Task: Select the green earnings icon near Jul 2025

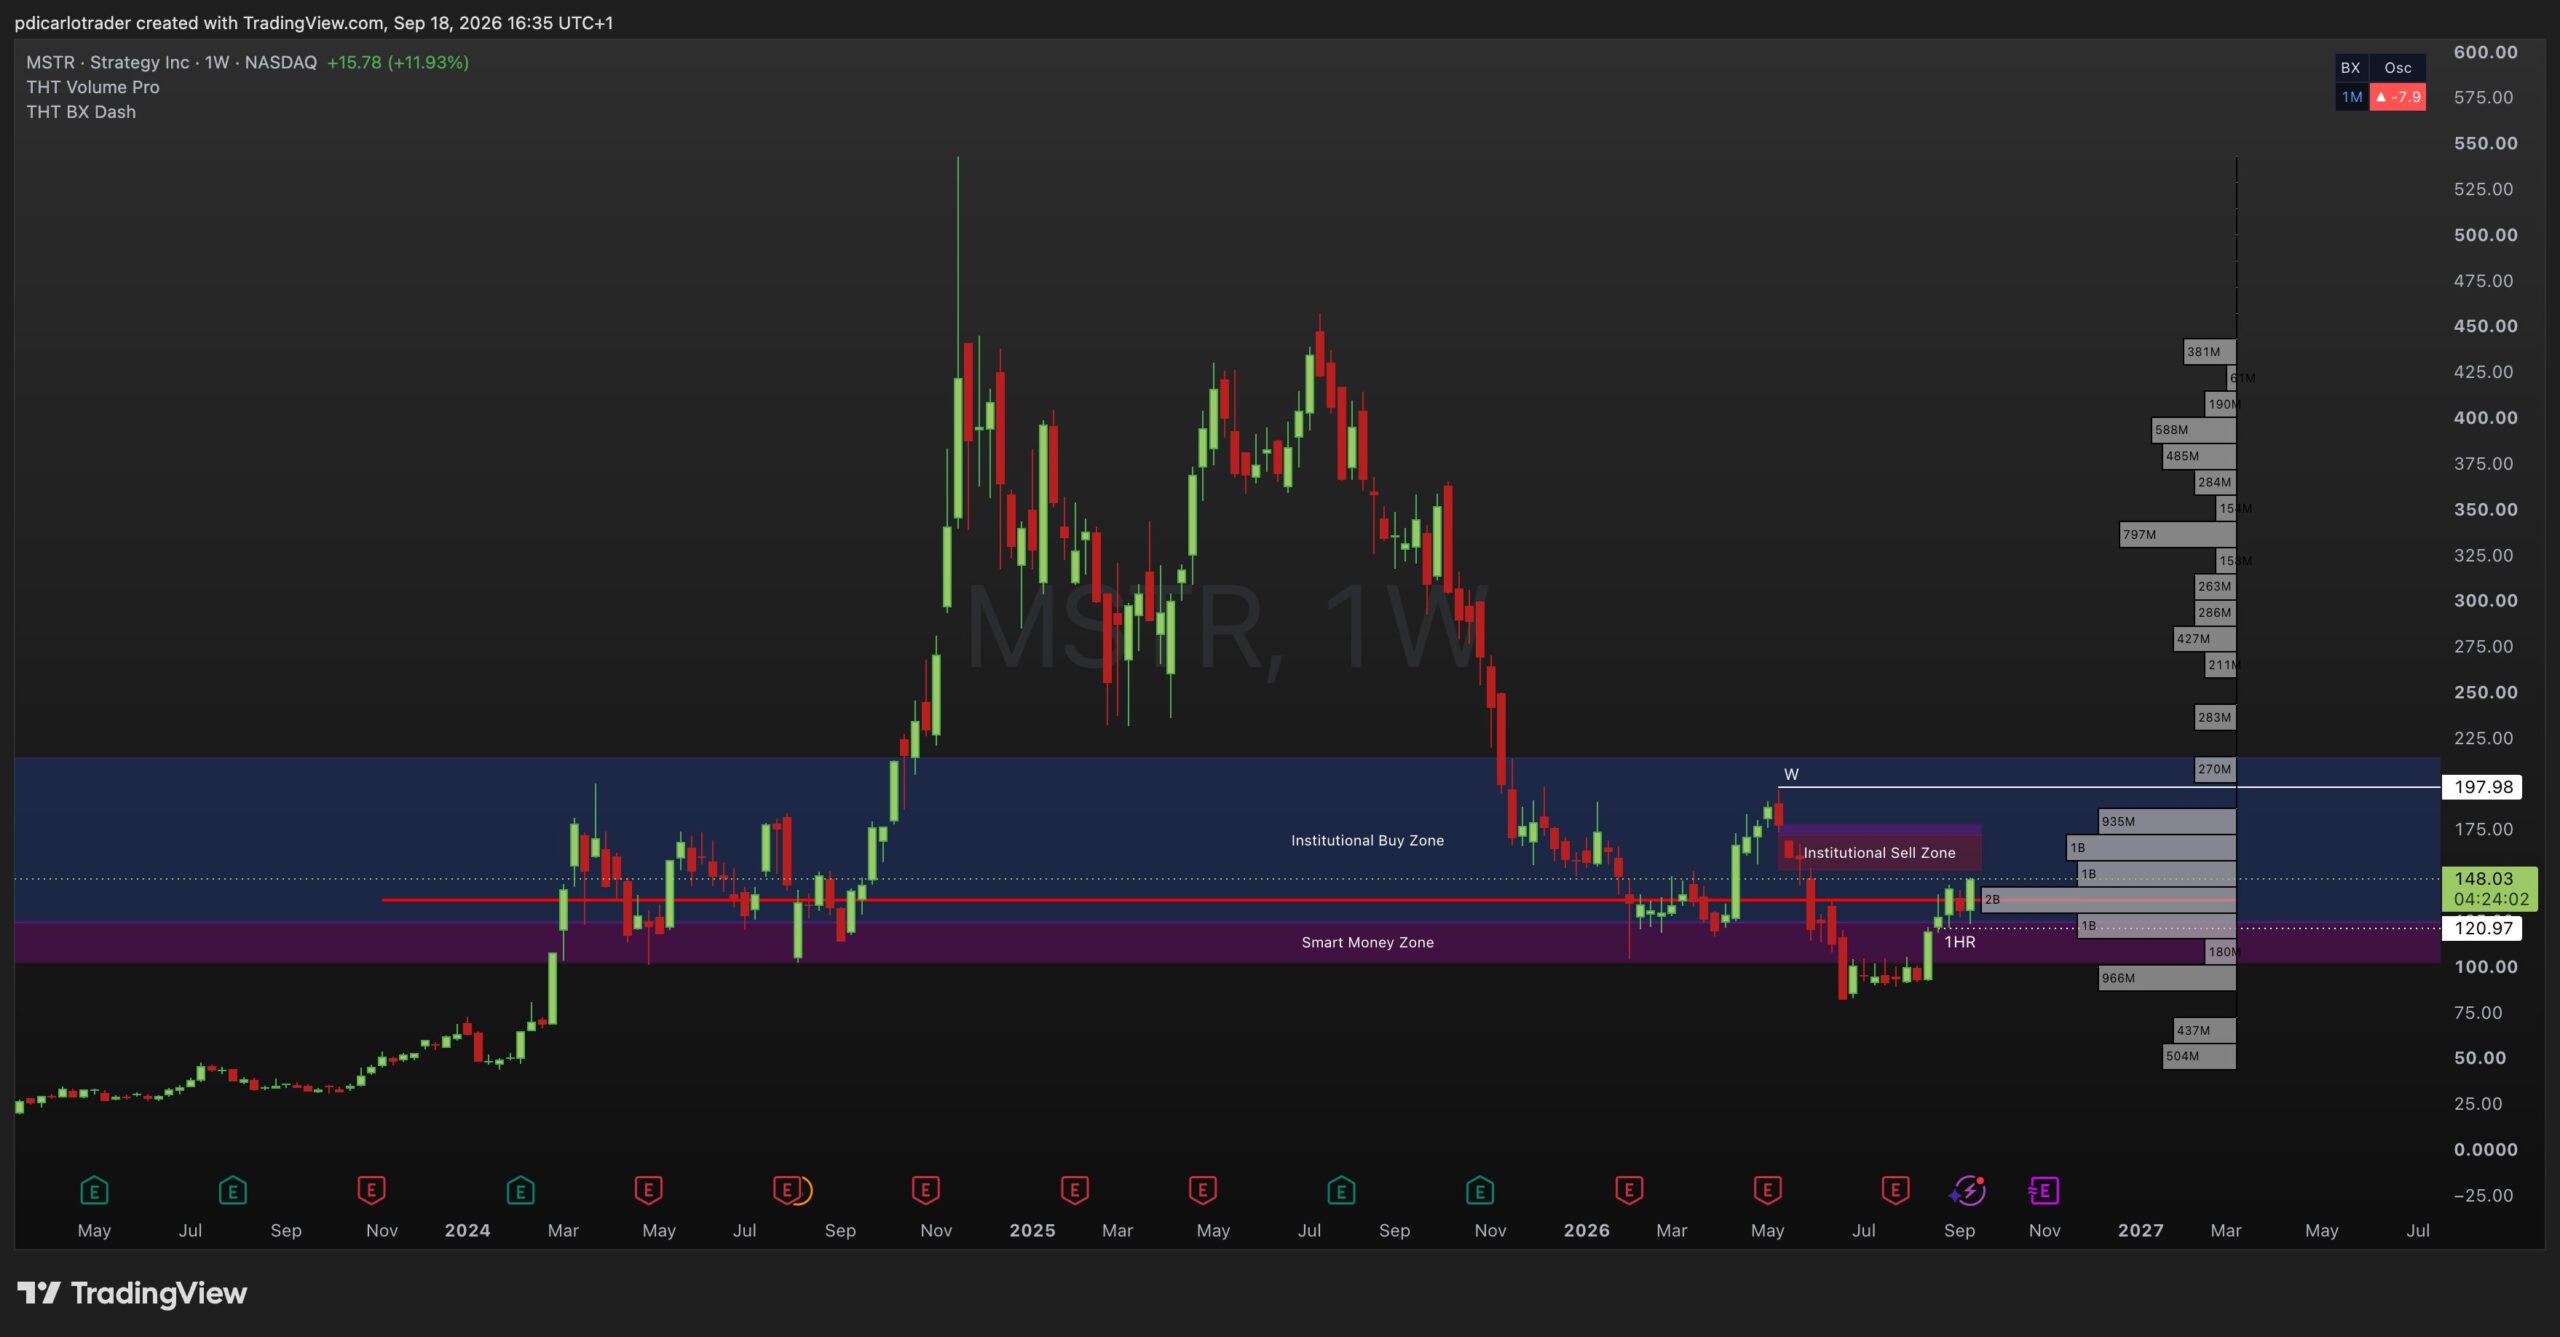Action: click(x=1341, y=1190)
